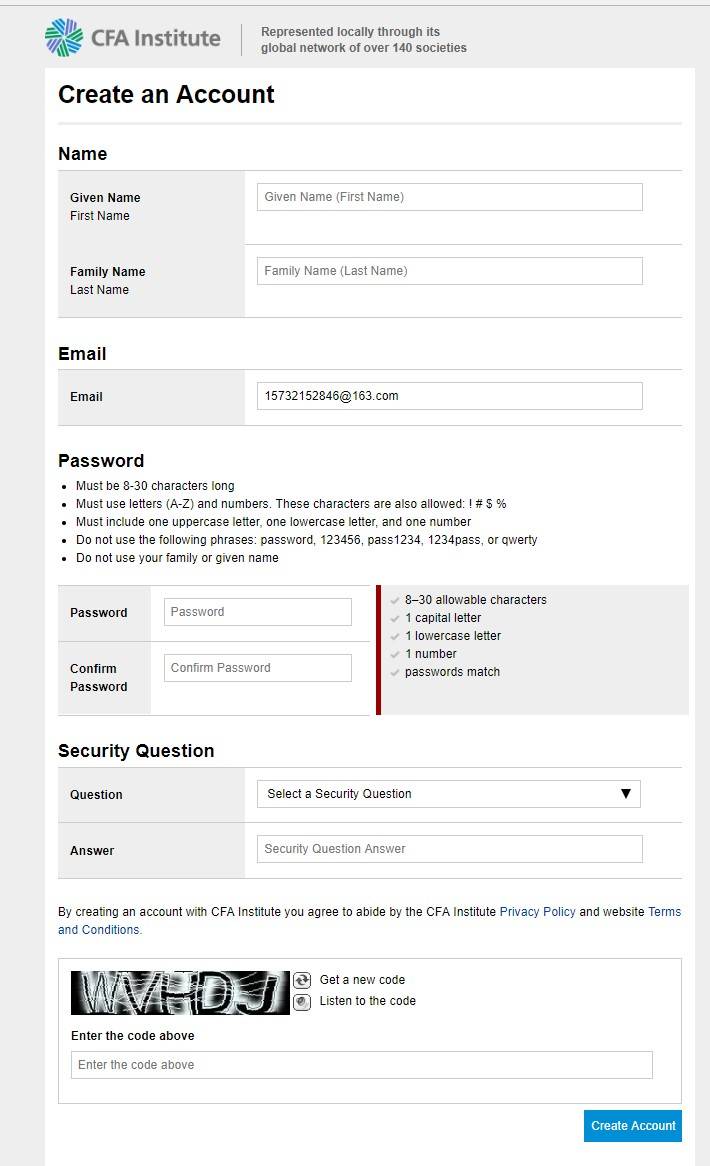This screenshot has height=1166, width=710.
Task: Click the Listen to the code speaker icon
Action: (x=302, y=1002)
